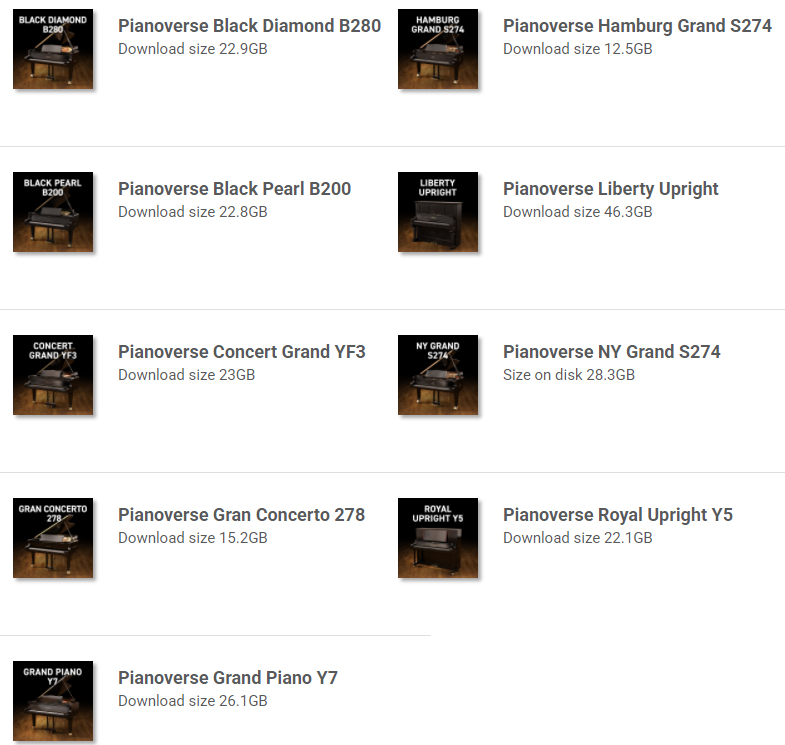Select the Pianoverse Black Pearl B200 title
This screenshot has height=745, width=785.
pos(234,189)
